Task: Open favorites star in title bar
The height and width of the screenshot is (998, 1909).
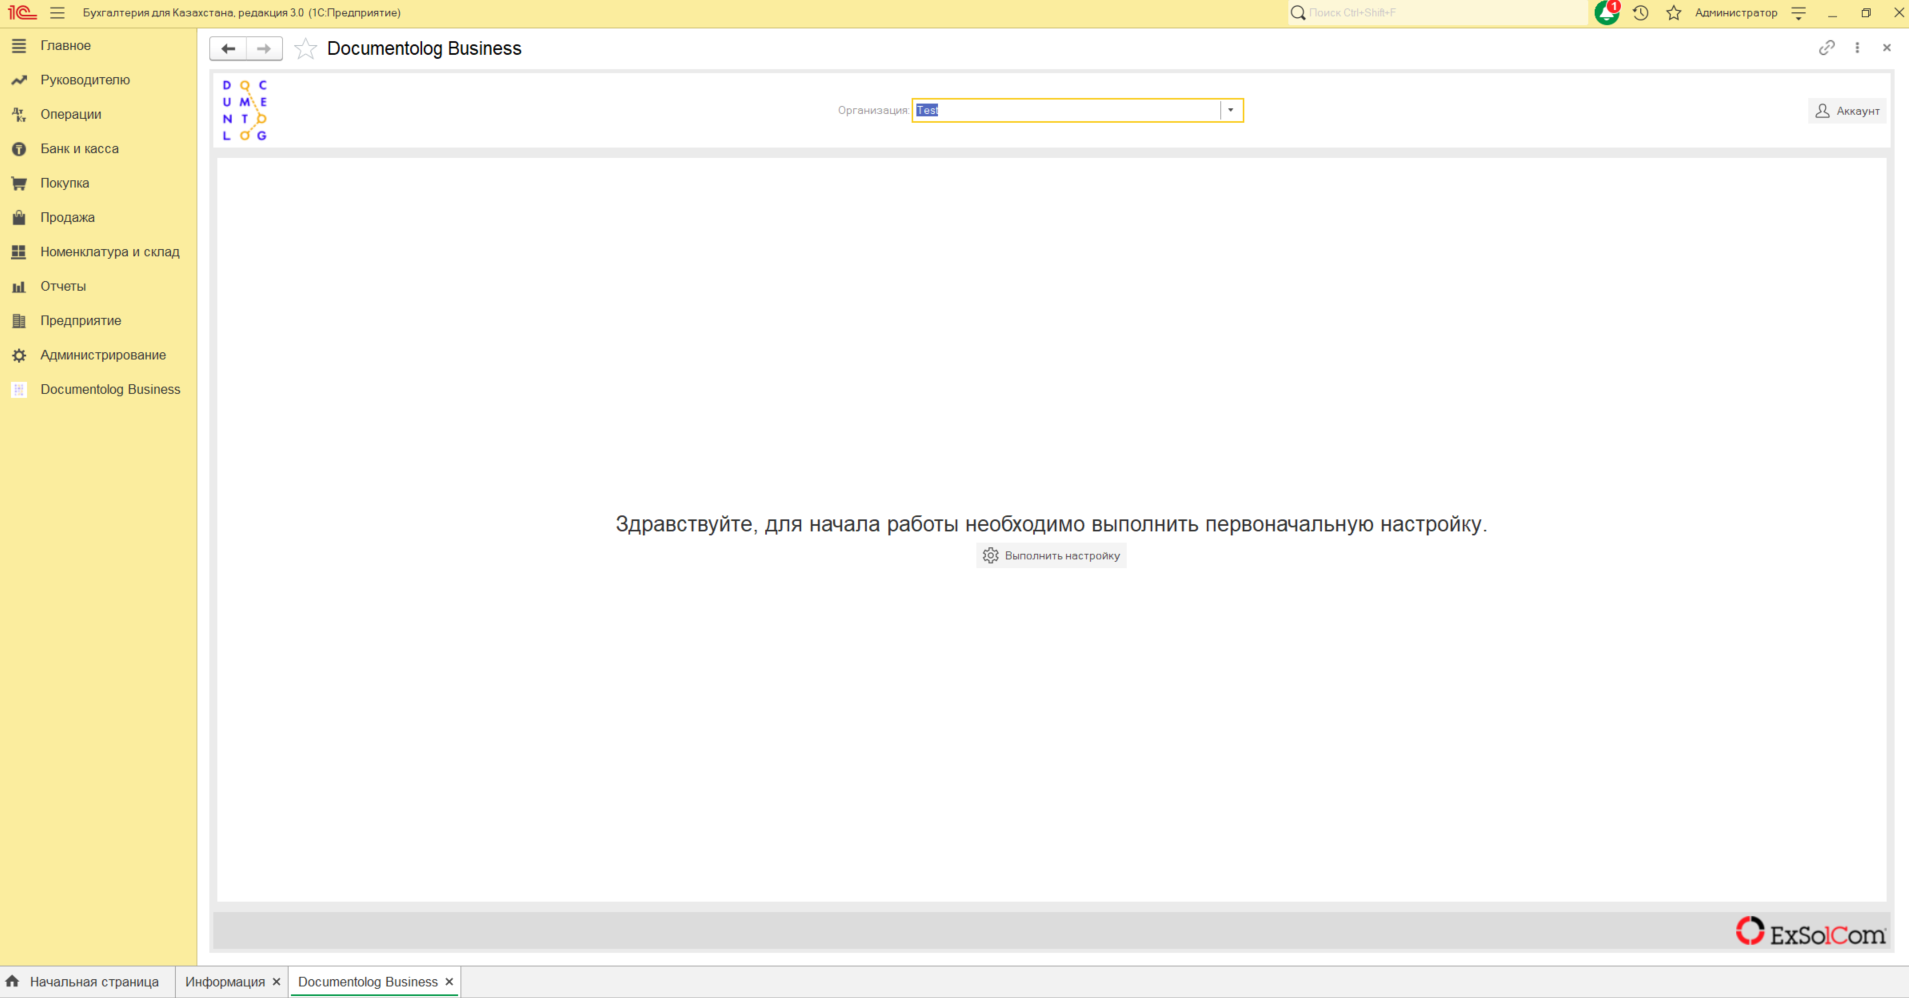Action: pyautogui.click(x=1674, y=13)
